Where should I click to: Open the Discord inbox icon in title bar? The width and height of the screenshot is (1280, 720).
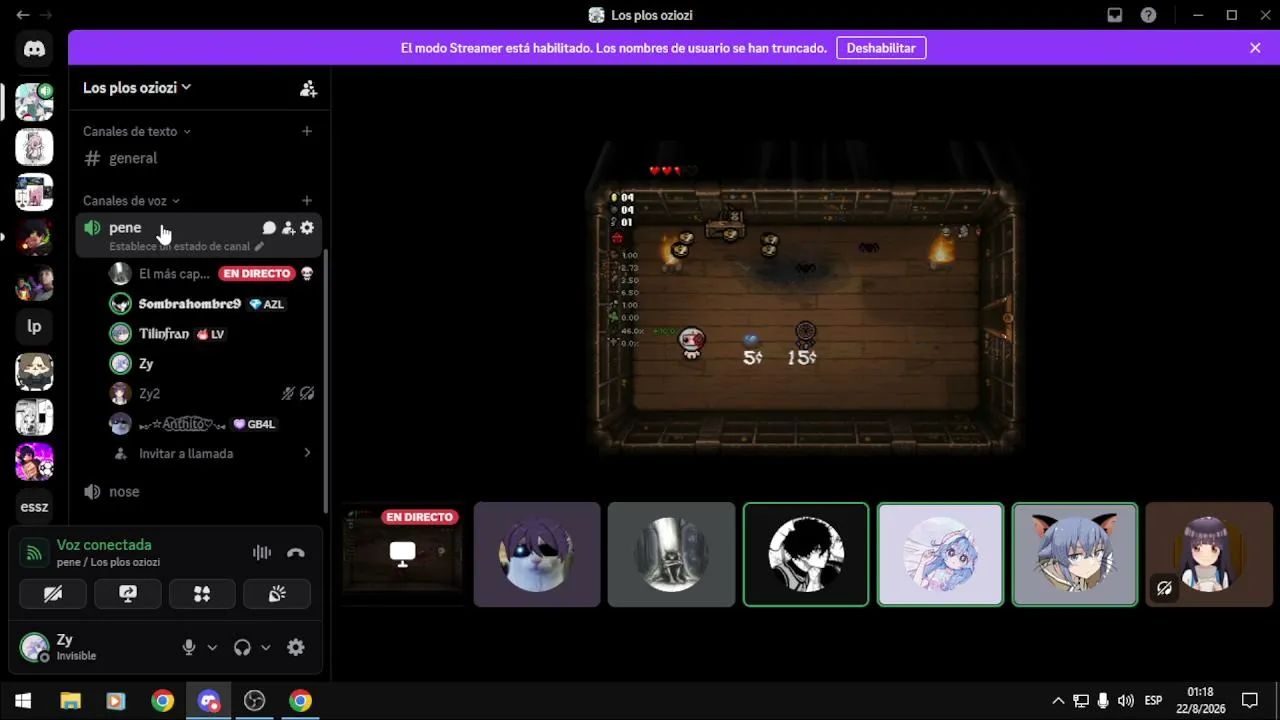click(x=1115, y=15)
